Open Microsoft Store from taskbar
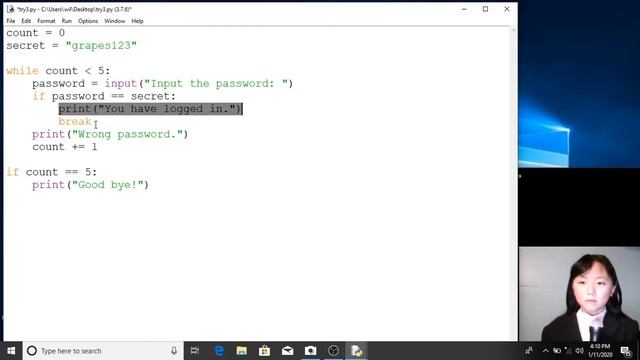 click(x=264, y=351)
